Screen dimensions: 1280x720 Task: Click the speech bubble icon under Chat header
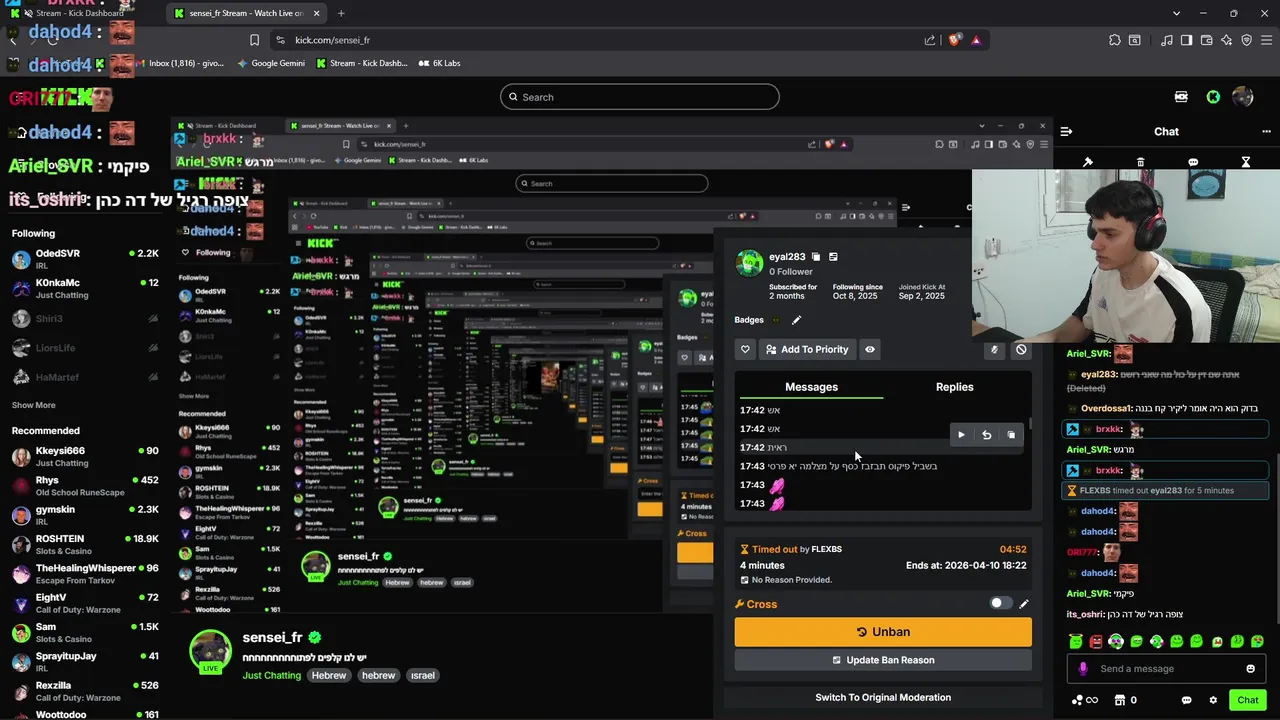point(1193,162)
